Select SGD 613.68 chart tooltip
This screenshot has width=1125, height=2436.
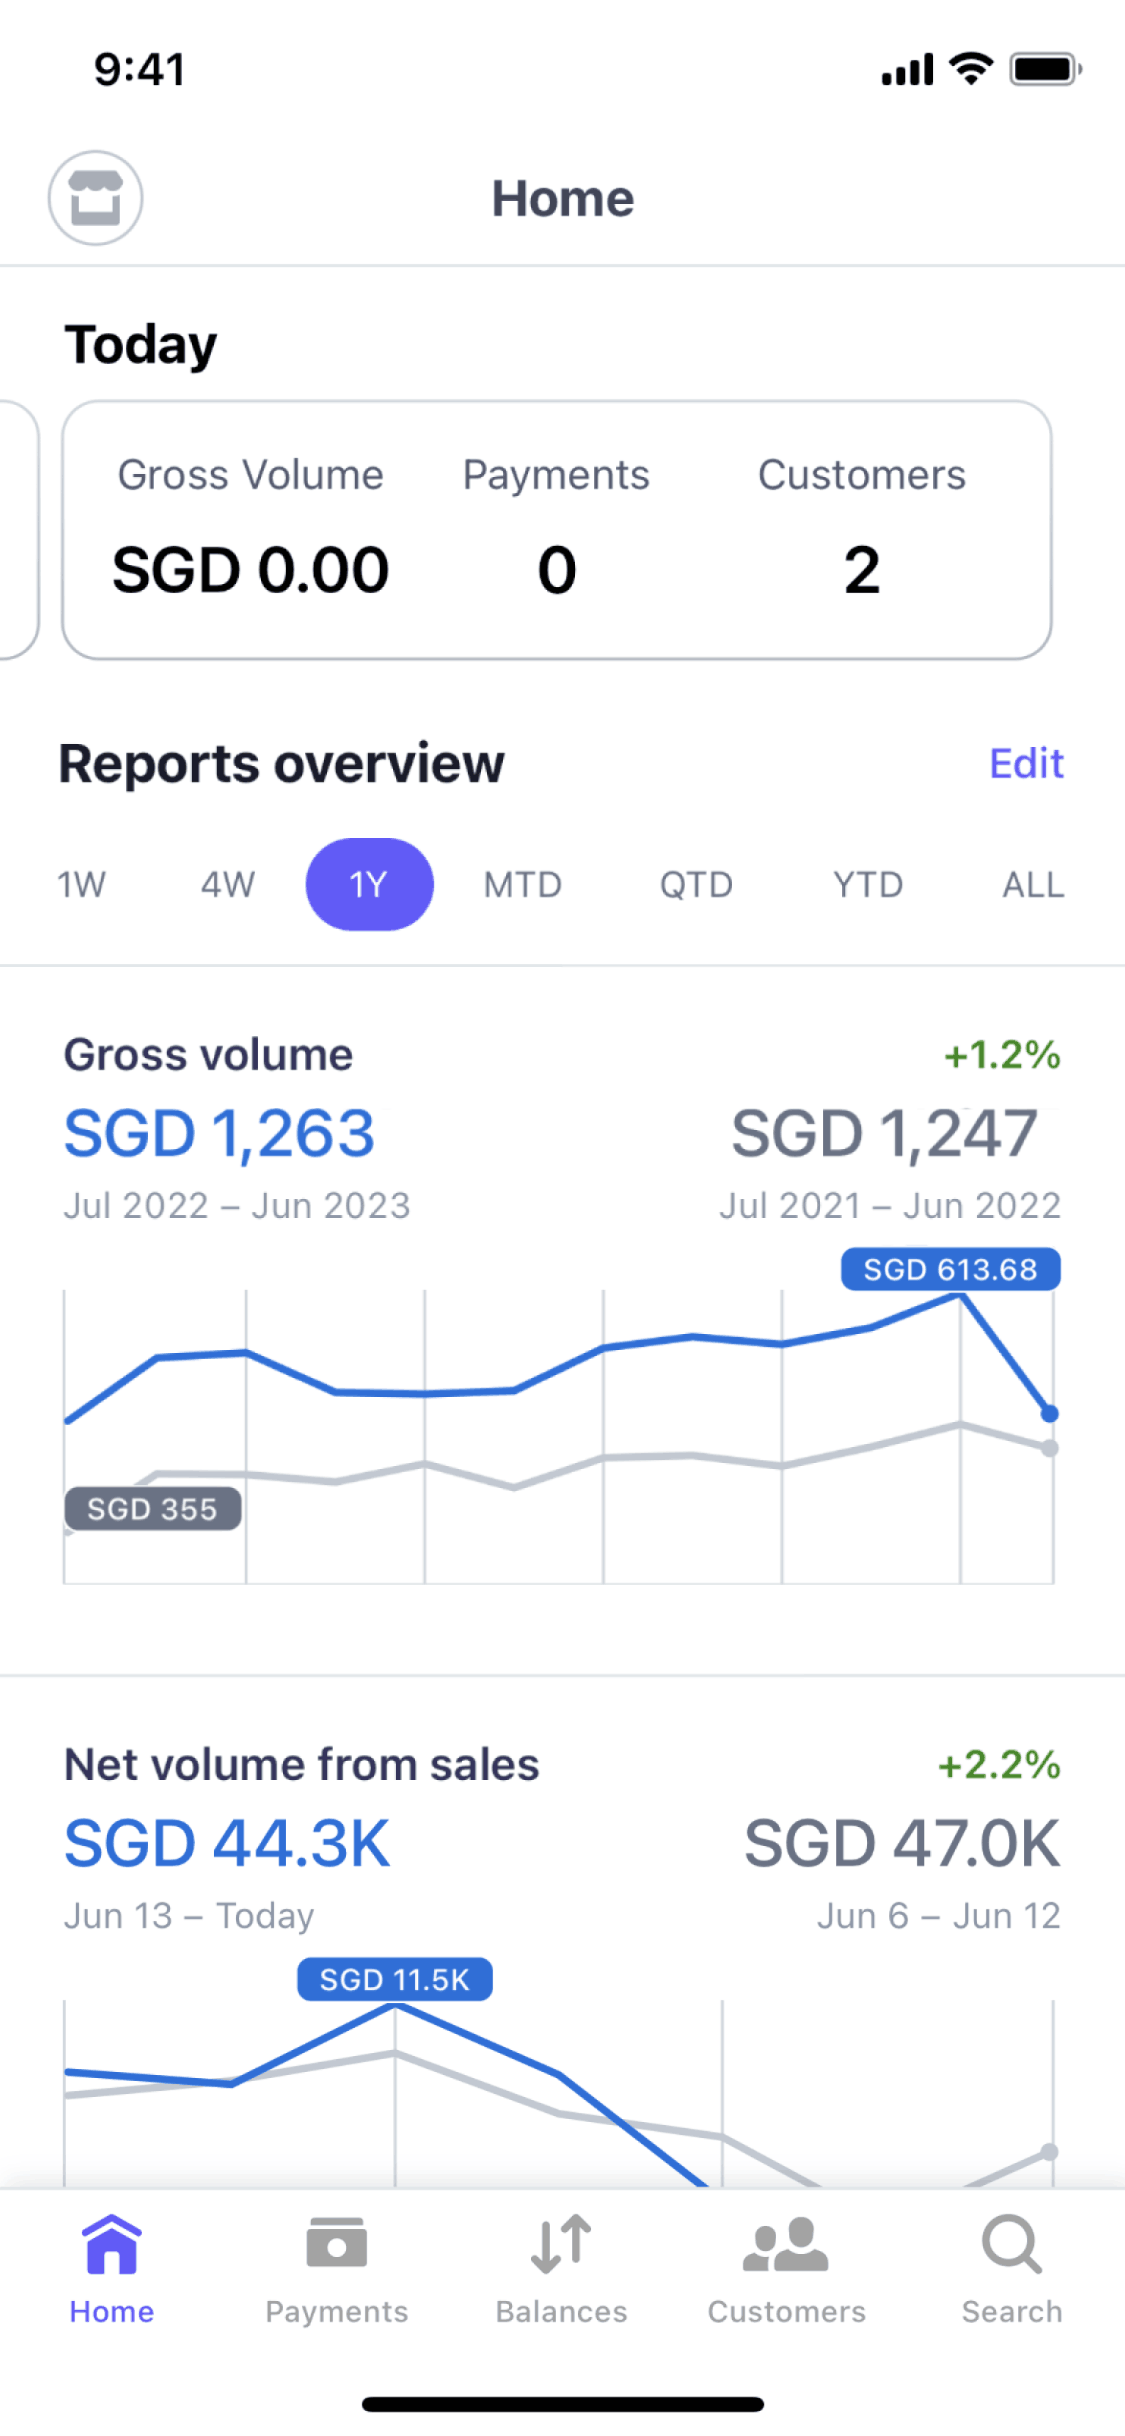click(x=951, y=1269)
